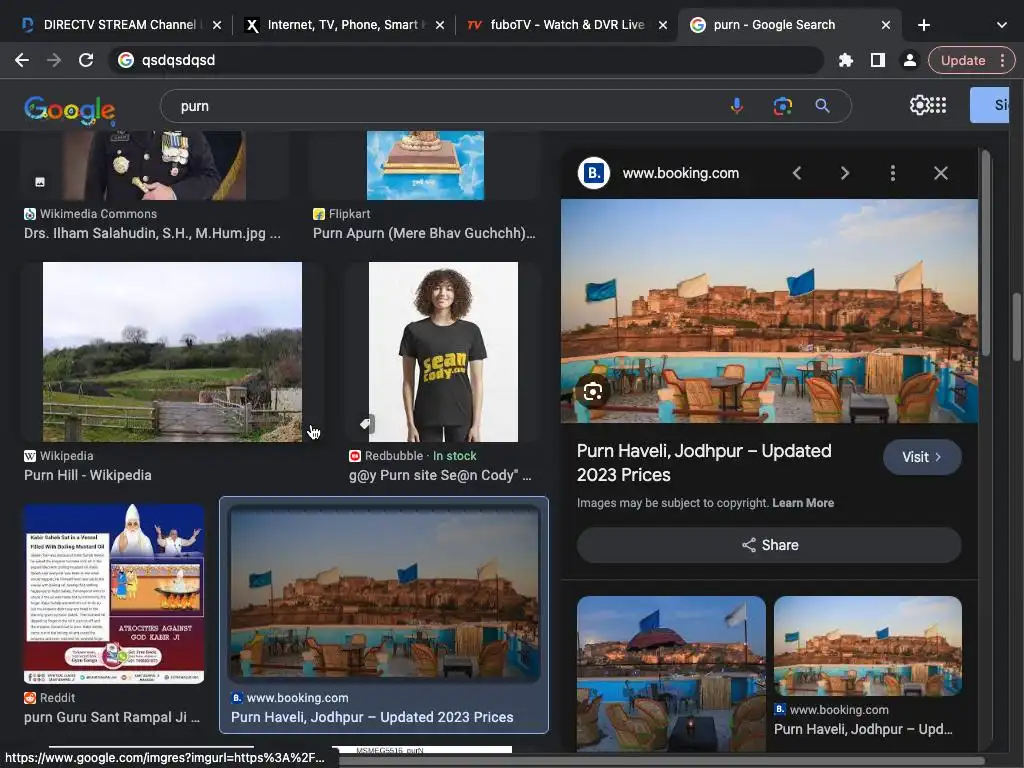Open the Chrome extensions puzzle icon
This screenshot has height=768, width=1024.
coord(846,60)
